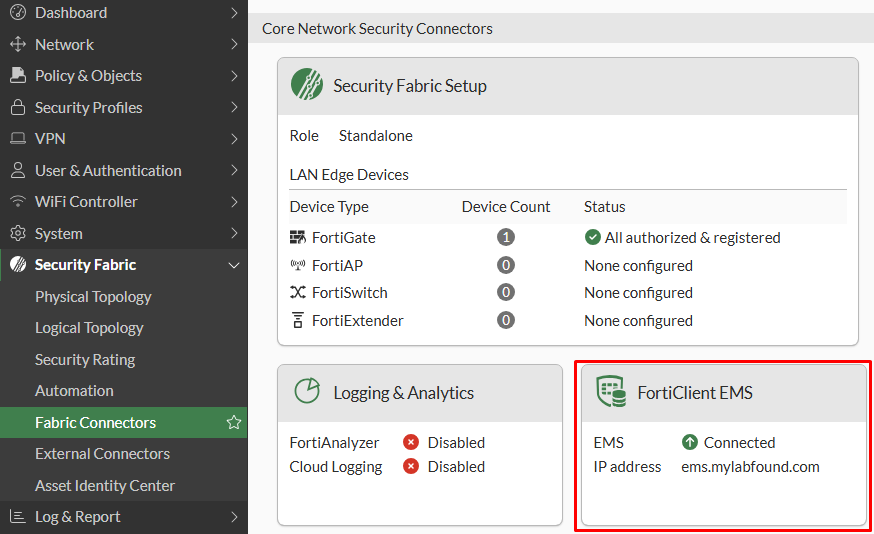The height and width of the screenshot is (534, 874).
Task: Click the Logging & Analytics pie chart icon
Action: click(x=307, y=391)
